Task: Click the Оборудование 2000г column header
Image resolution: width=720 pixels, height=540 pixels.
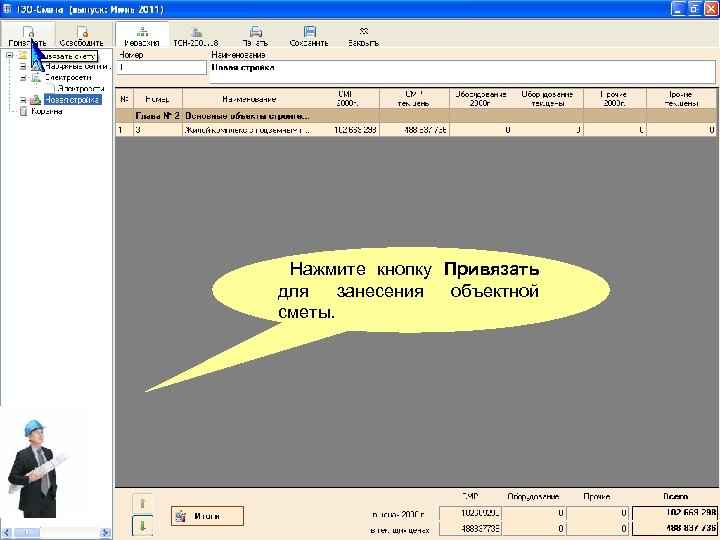Action: [480, 99]
